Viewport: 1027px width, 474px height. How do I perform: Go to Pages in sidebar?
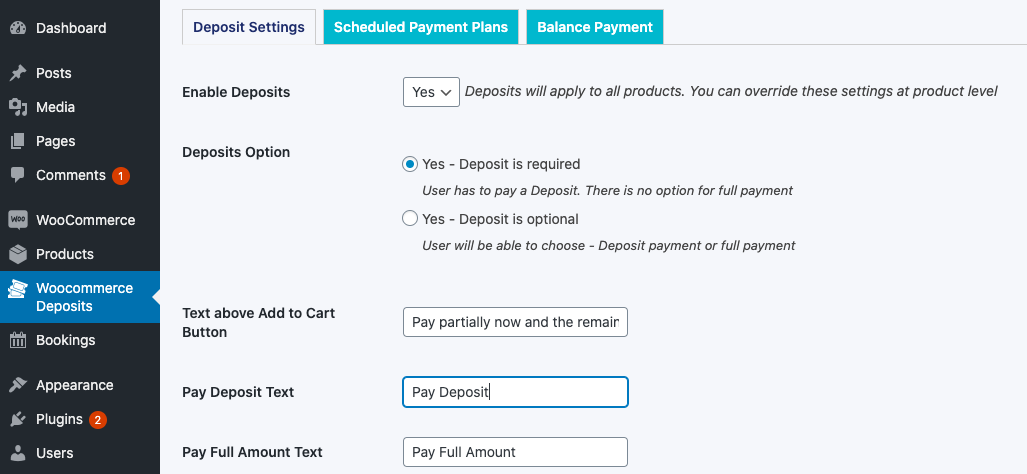[80, 141]
